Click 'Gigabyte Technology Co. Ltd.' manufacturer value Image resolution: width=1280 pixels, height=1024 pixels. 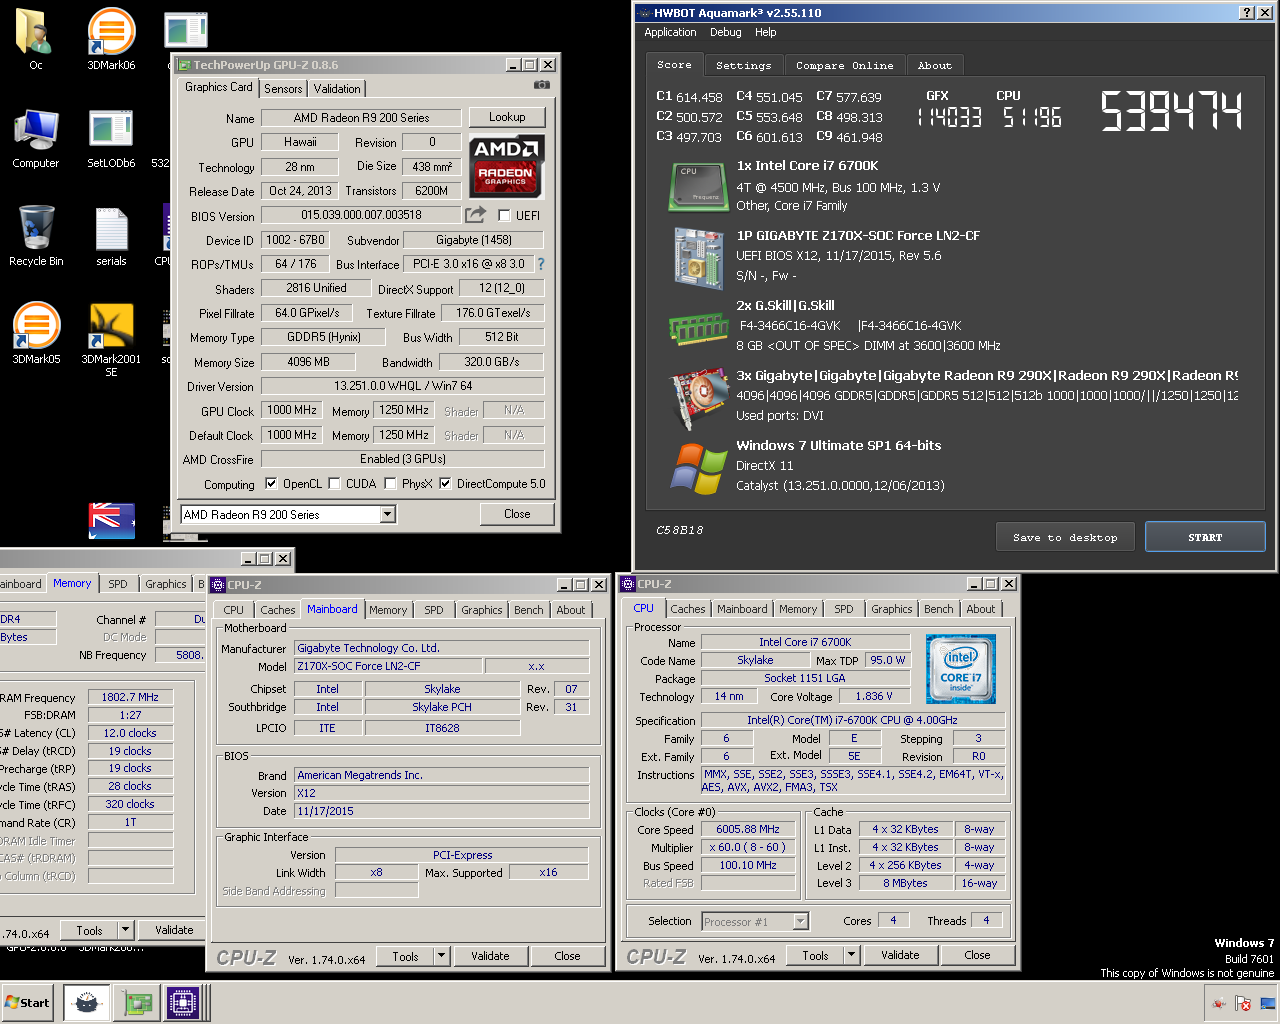368,648
